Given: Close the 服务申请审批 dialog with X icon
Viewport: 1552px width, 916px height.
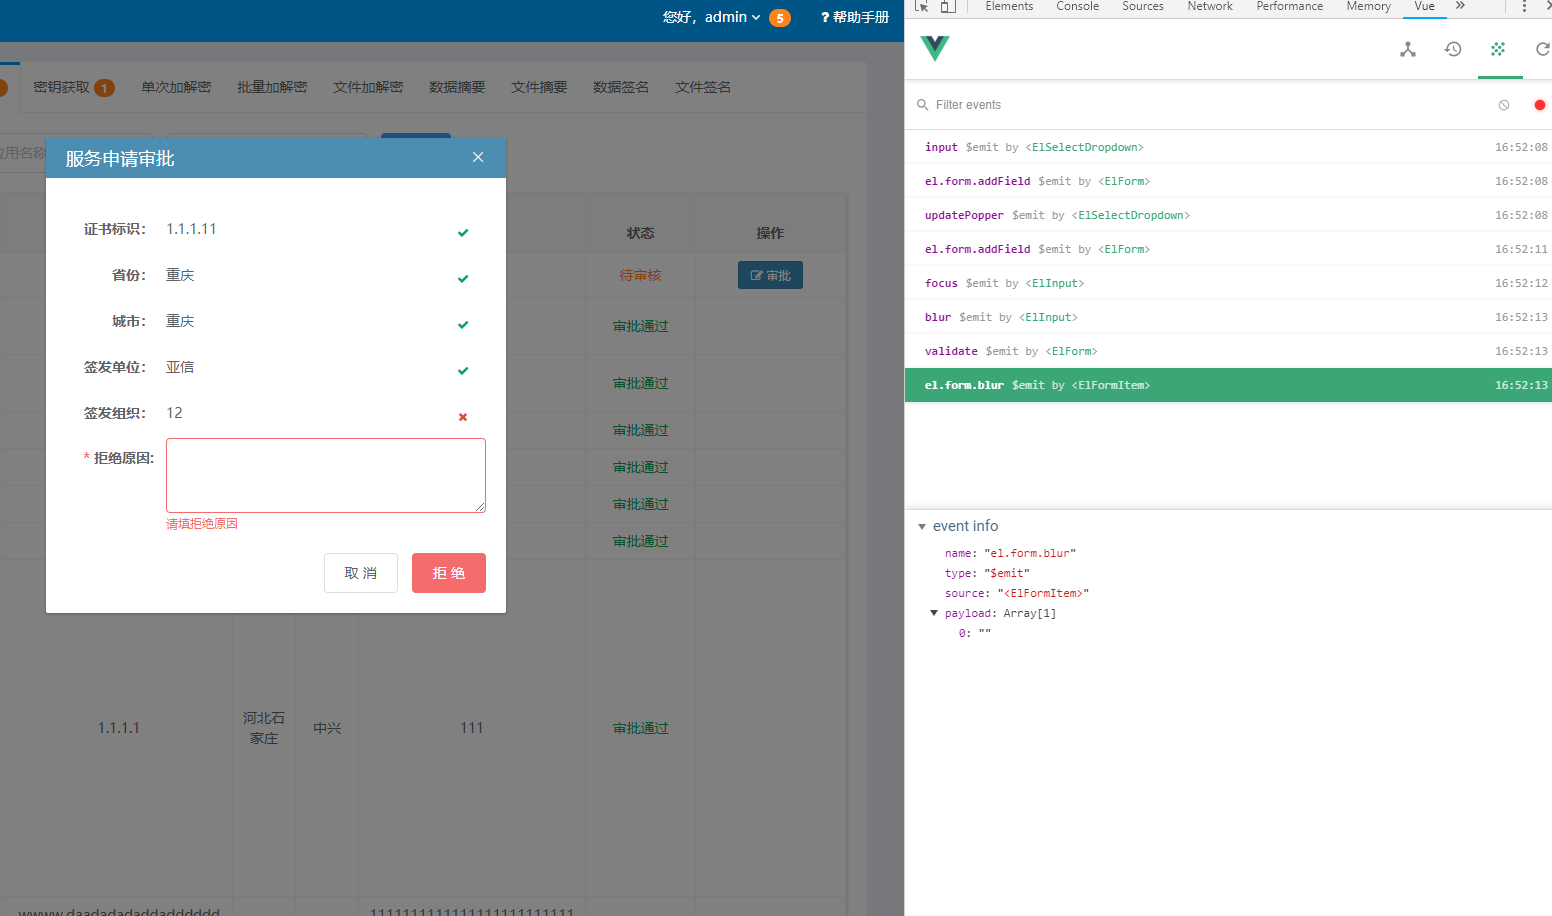Looking at the screenshot, I should [478, 157].
